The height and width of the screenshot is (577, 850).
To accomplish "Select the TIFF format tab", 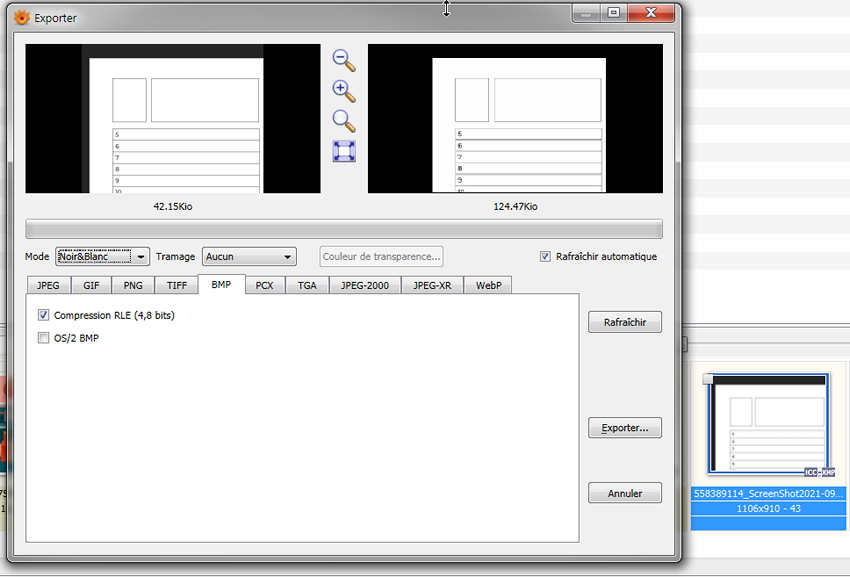I will (x=176, y=285).
